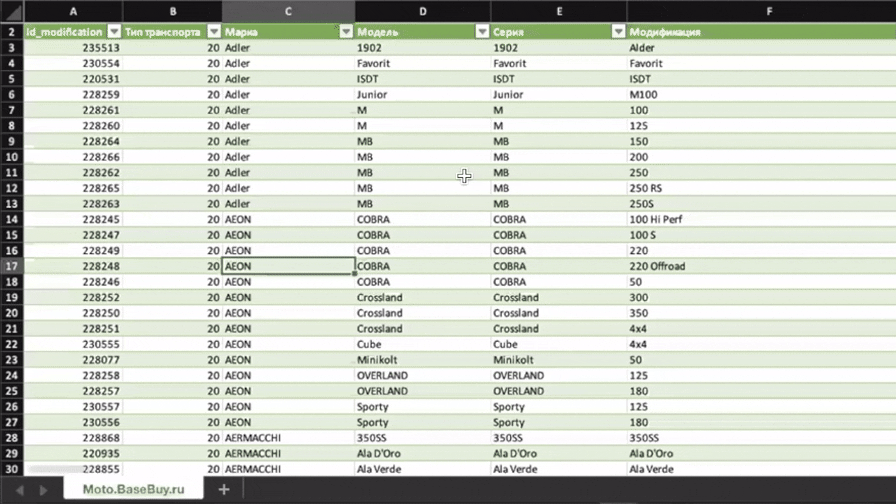Click cell with id 228077

(x=73, y=360)
